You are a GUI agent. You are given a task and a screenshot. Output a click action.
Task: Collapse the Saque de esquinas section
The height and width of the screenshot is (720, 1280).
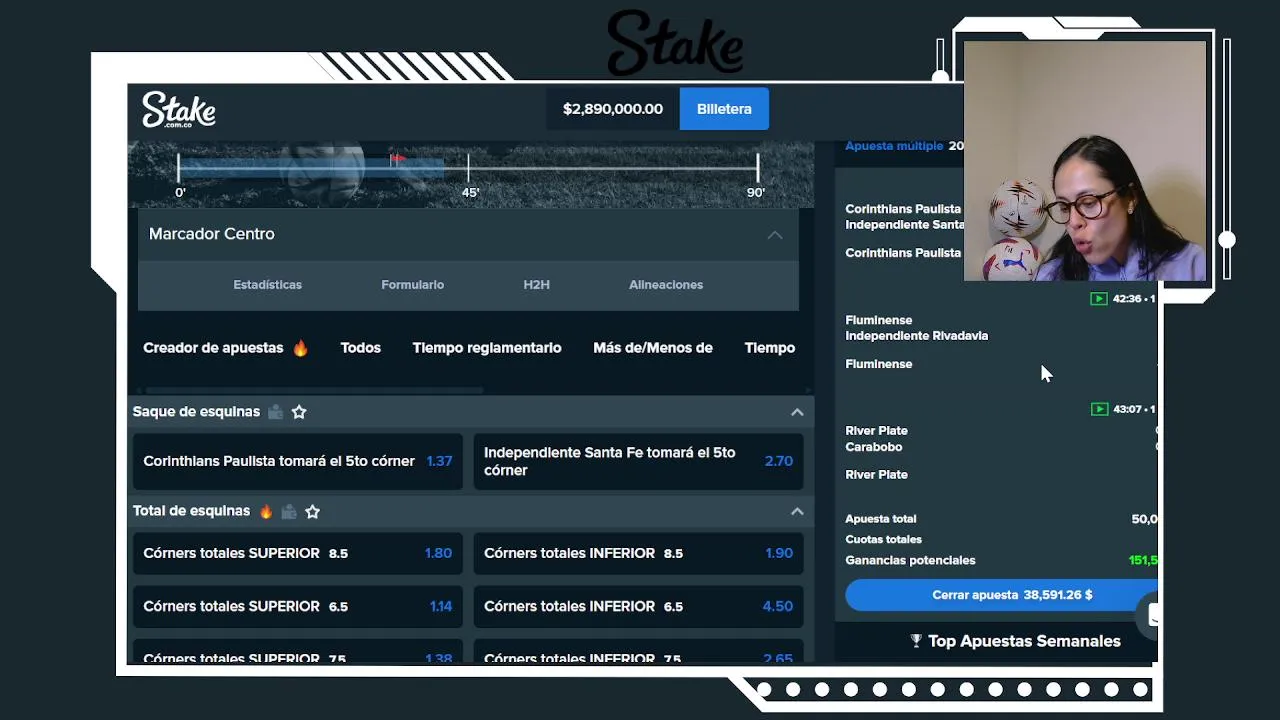click(797, 412)
